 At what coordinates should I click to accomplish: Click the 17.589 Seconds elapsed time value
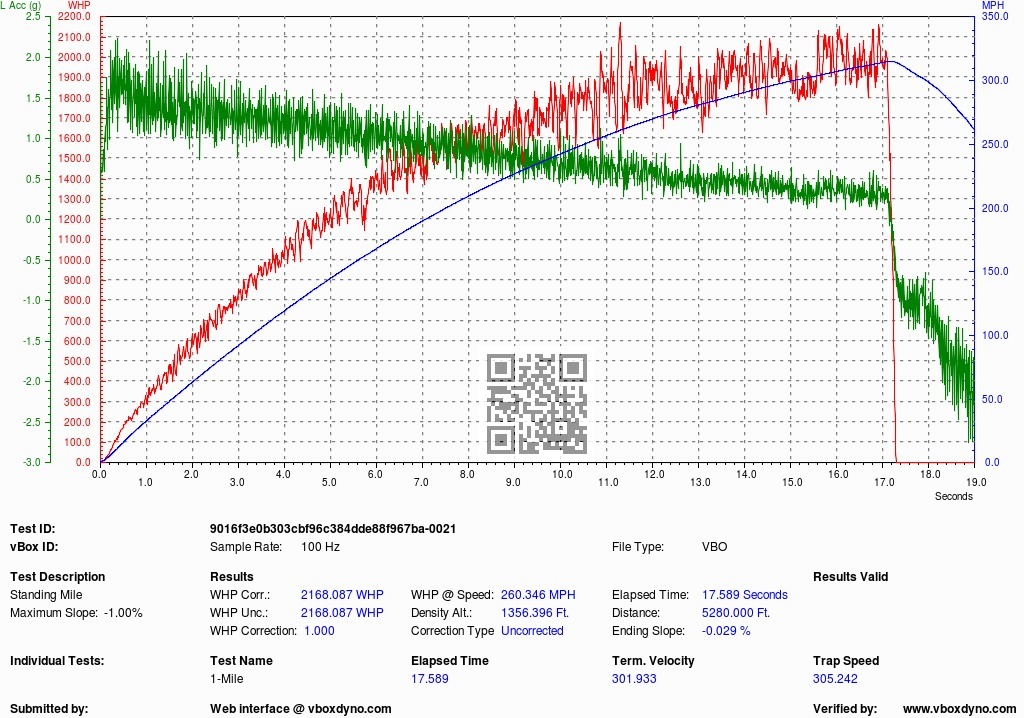pyautogui.click(x=744, y=595)
